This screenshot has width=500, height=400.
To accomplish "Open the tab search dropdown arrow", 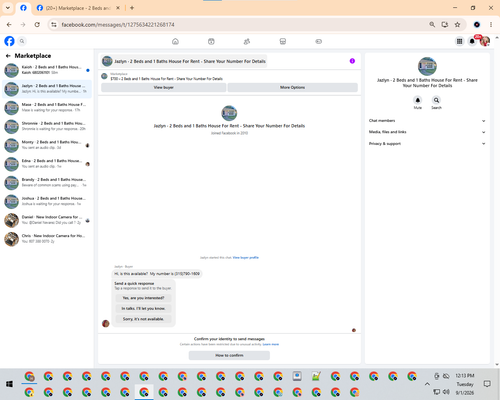I will tap(8, 8).
